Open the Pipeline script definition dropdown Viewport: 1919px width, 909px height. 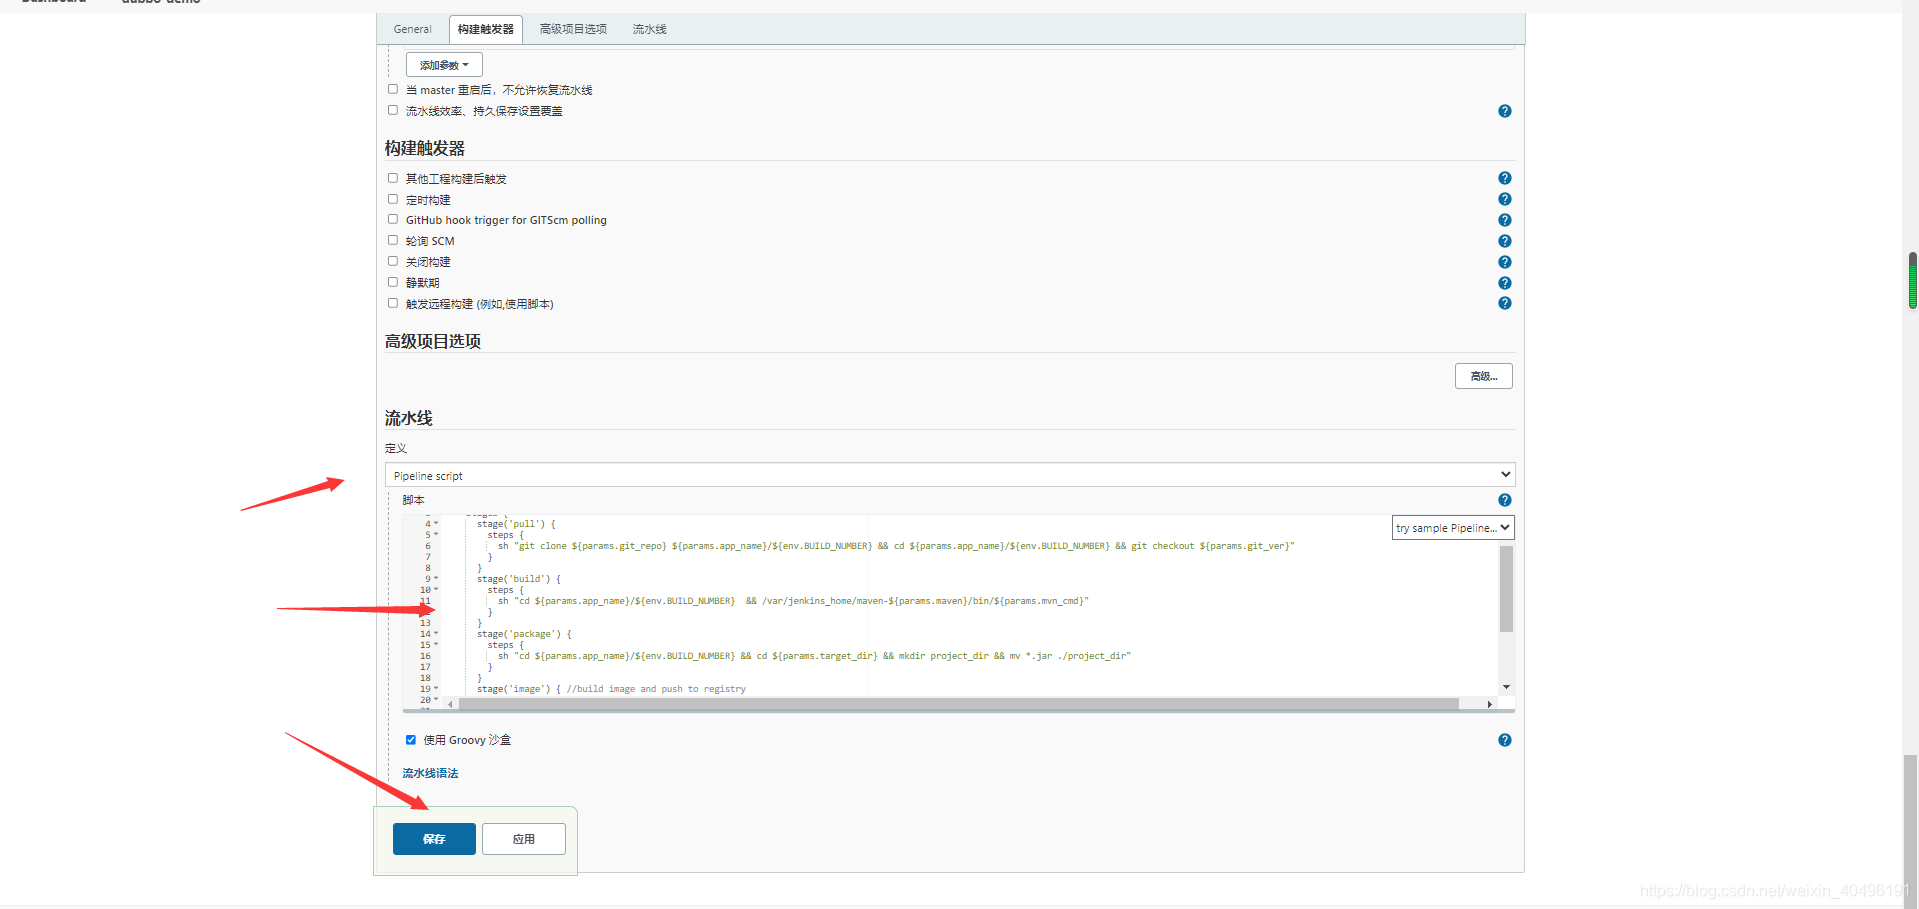[950, 475]
